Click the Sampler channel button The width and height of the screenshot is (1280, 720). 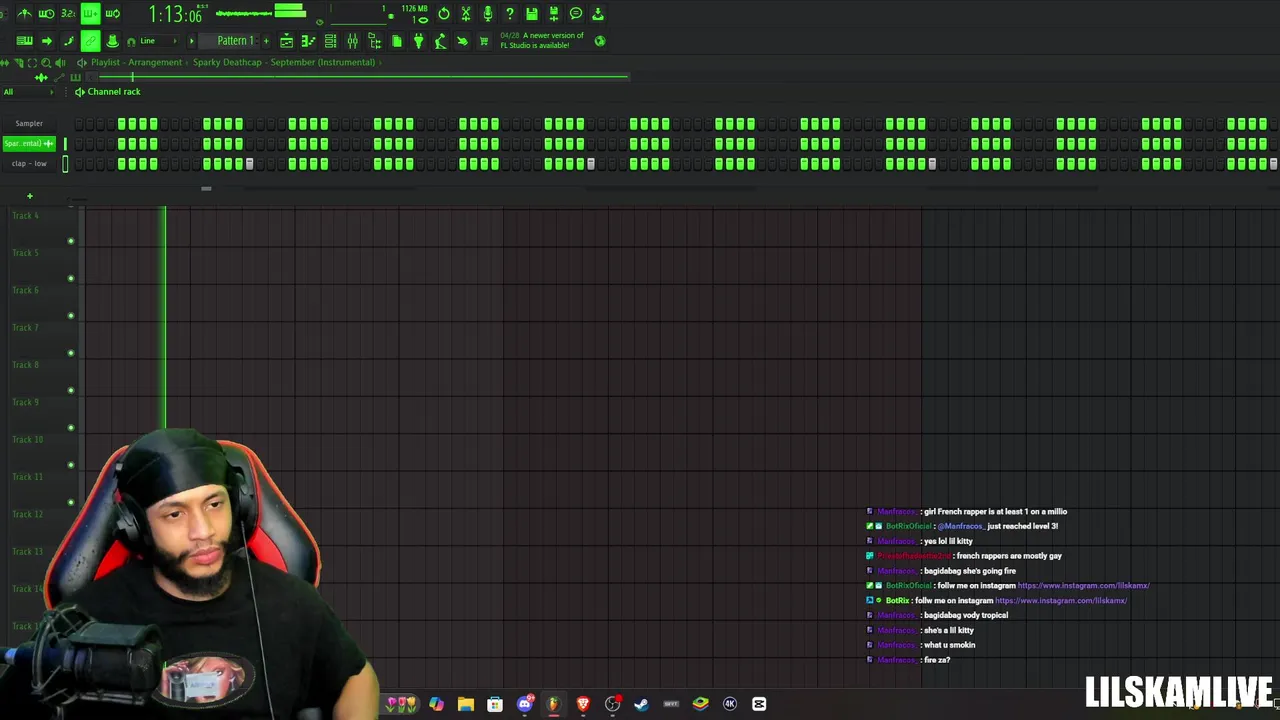click(29, 124)
